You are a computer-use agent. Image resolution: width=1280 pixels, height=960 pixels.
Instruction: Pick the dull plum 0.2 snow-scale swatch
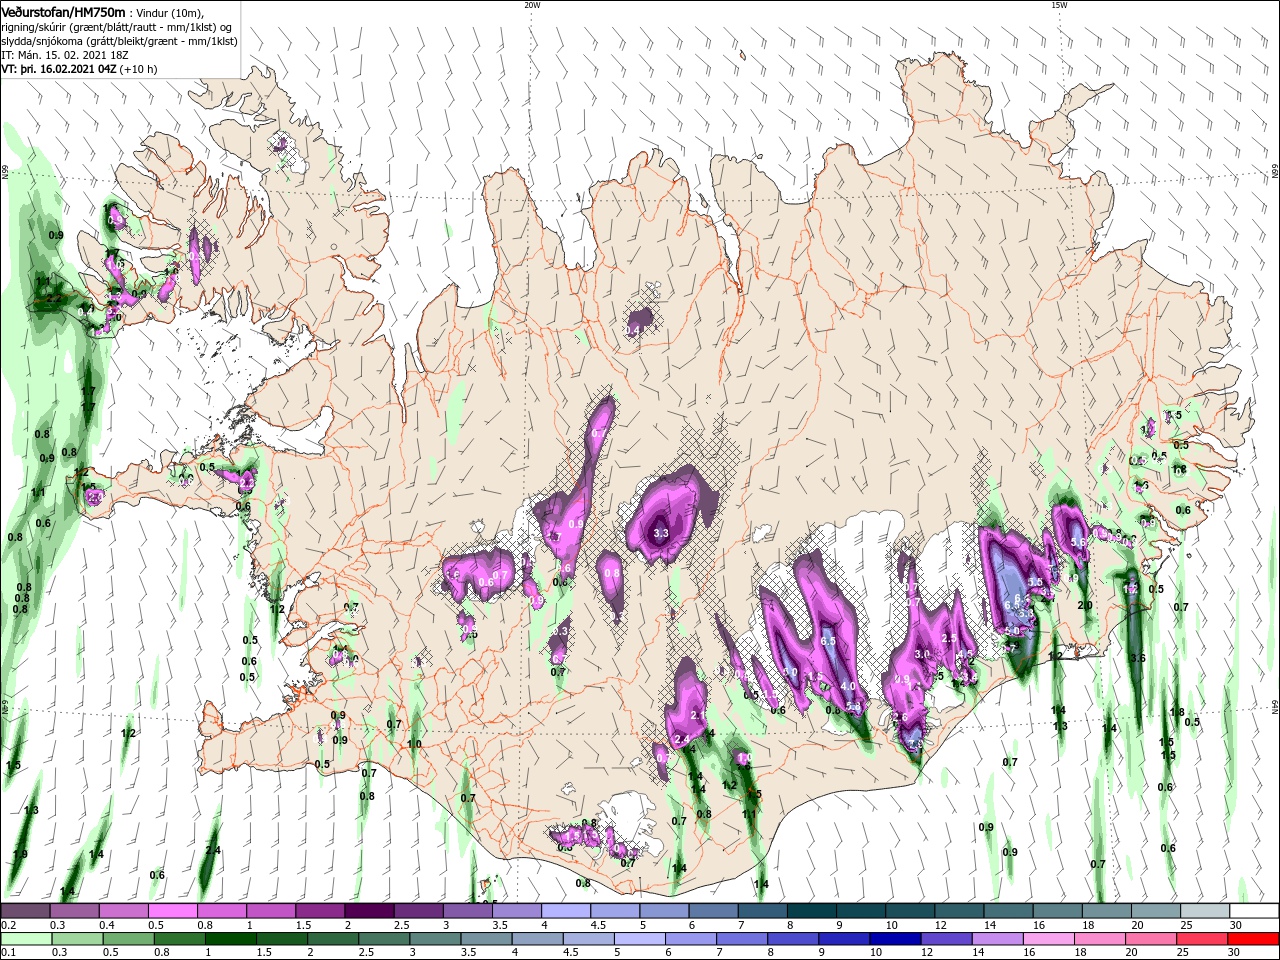click(x=26, y=910)
